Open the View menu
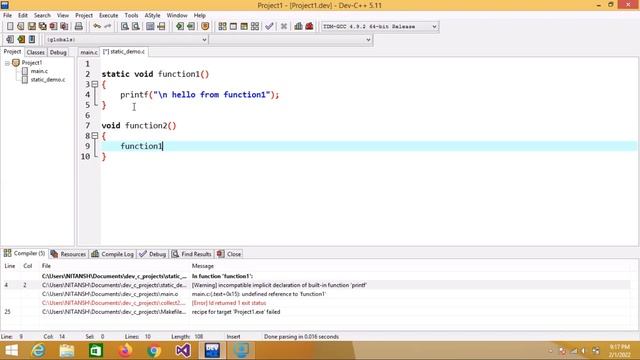 [x=62, y=16]
